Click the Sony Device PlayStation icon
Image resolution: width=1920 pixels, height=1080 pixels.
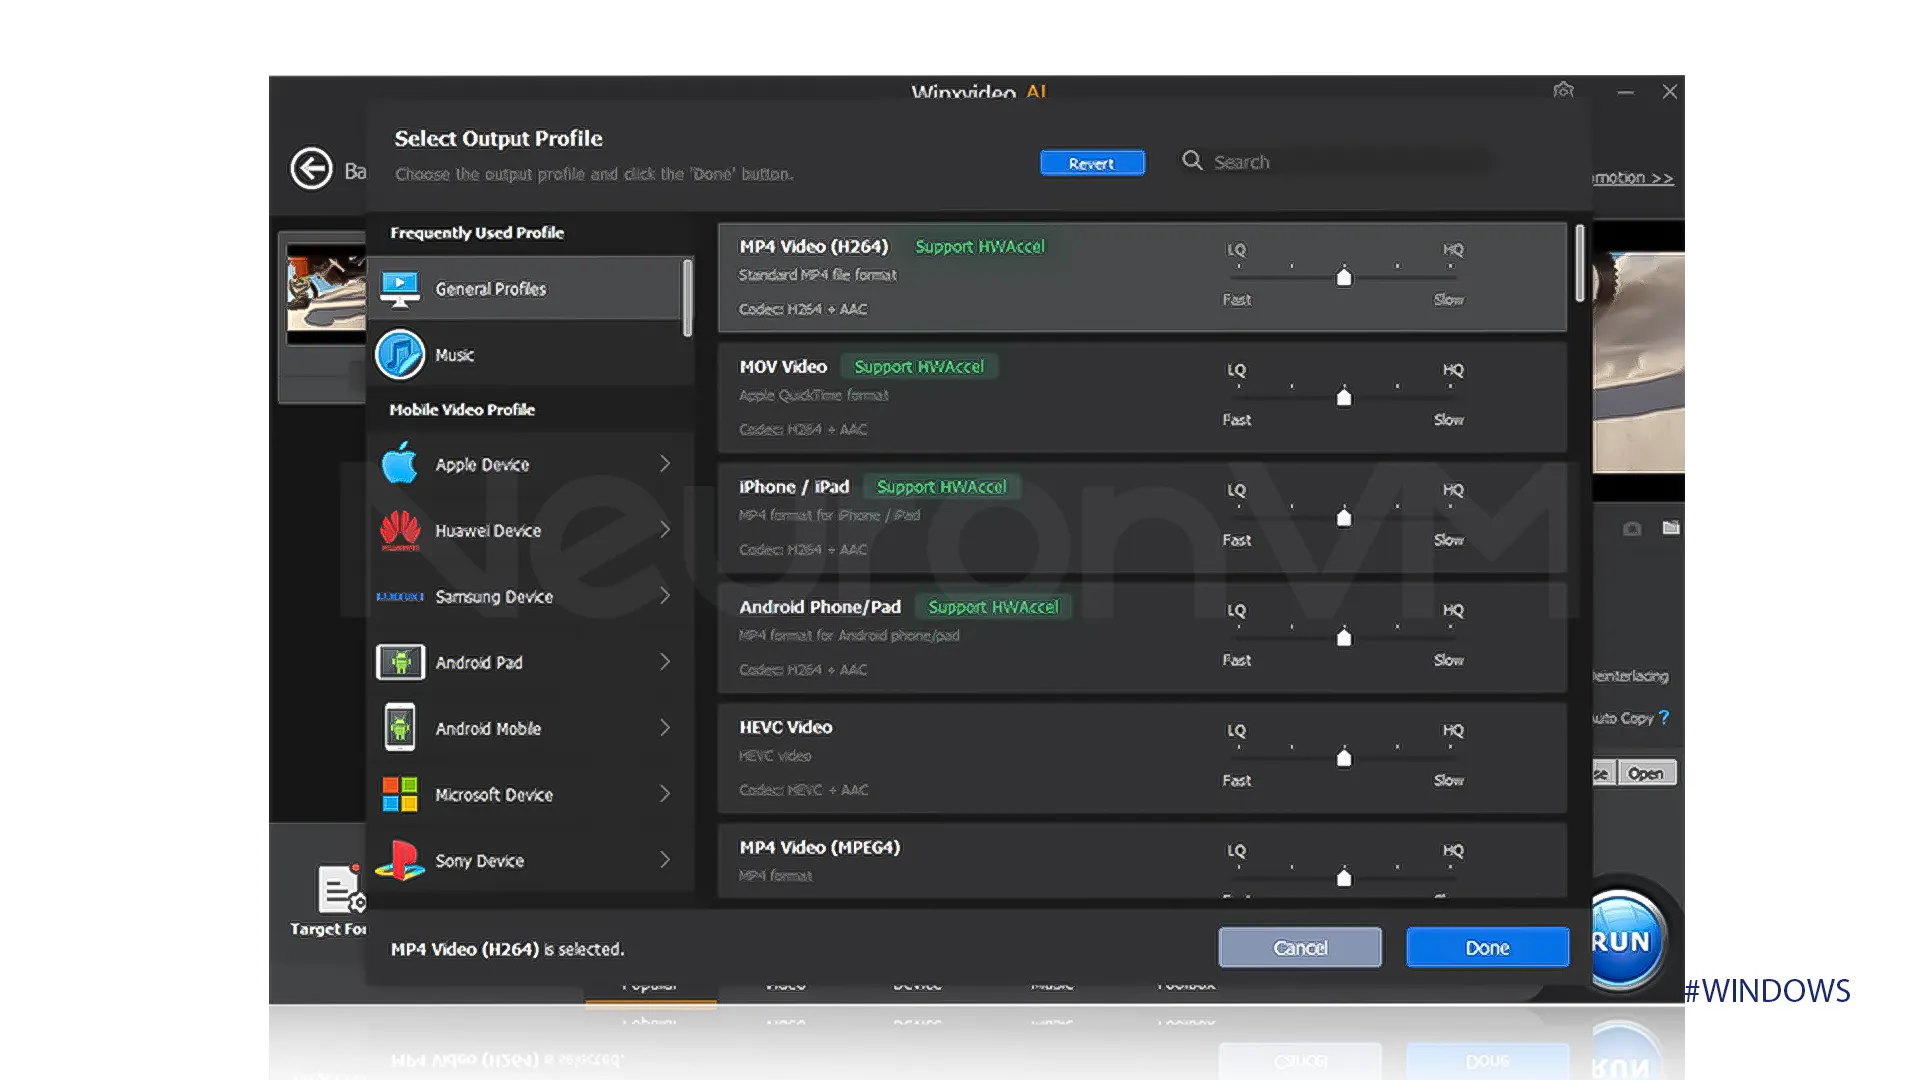click(400, 860)
